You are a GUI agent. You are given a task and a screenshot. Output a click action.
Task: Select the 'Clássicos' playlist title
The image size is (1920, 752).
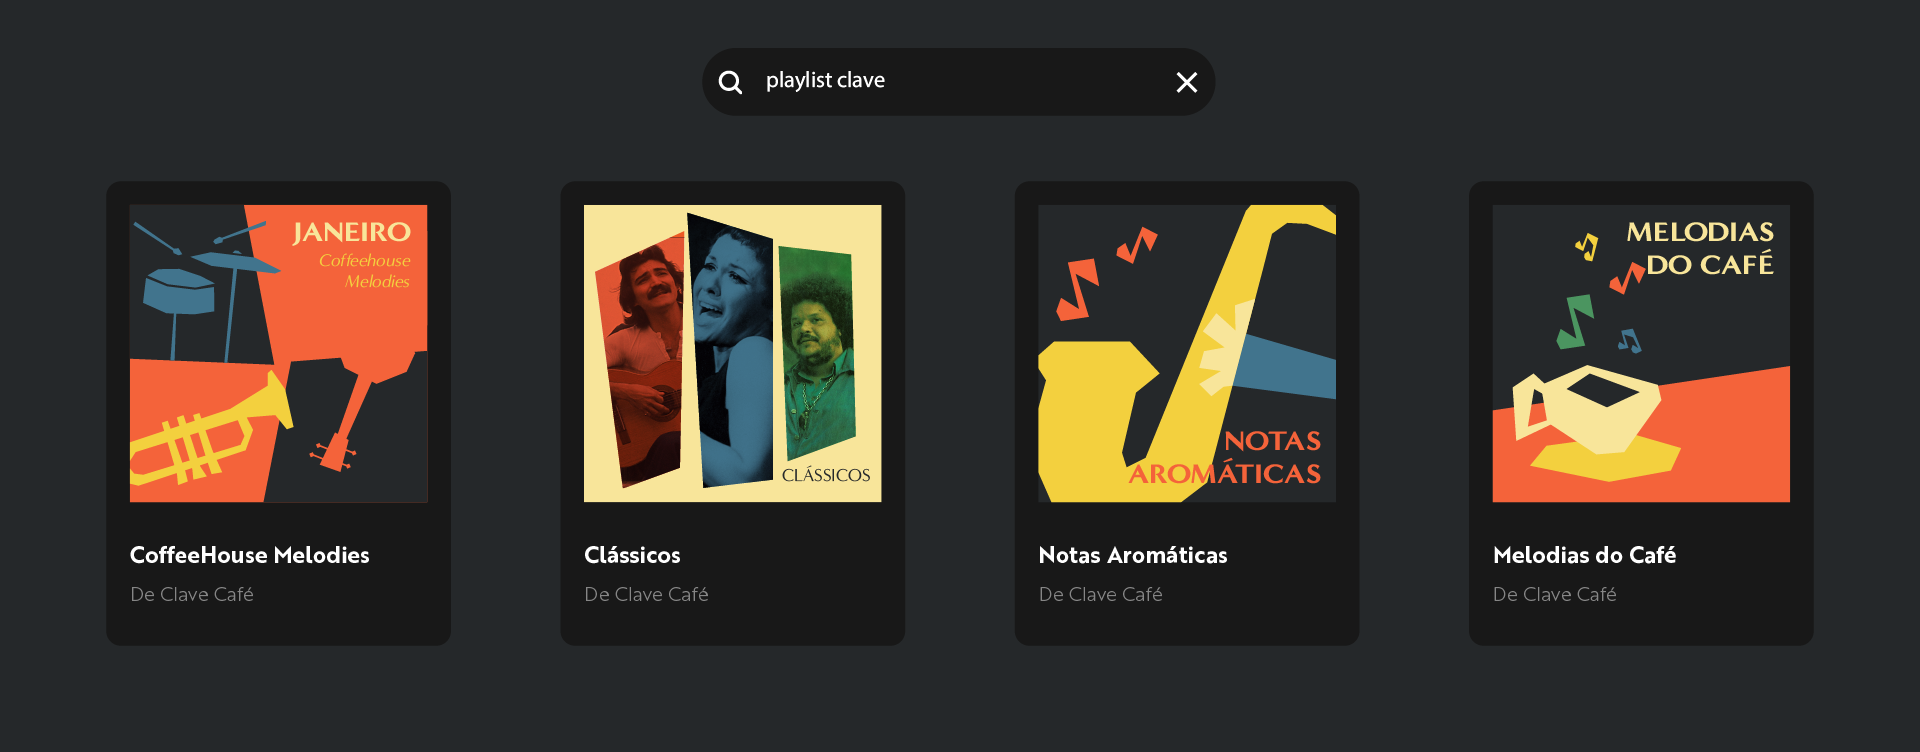click(632, 555)
